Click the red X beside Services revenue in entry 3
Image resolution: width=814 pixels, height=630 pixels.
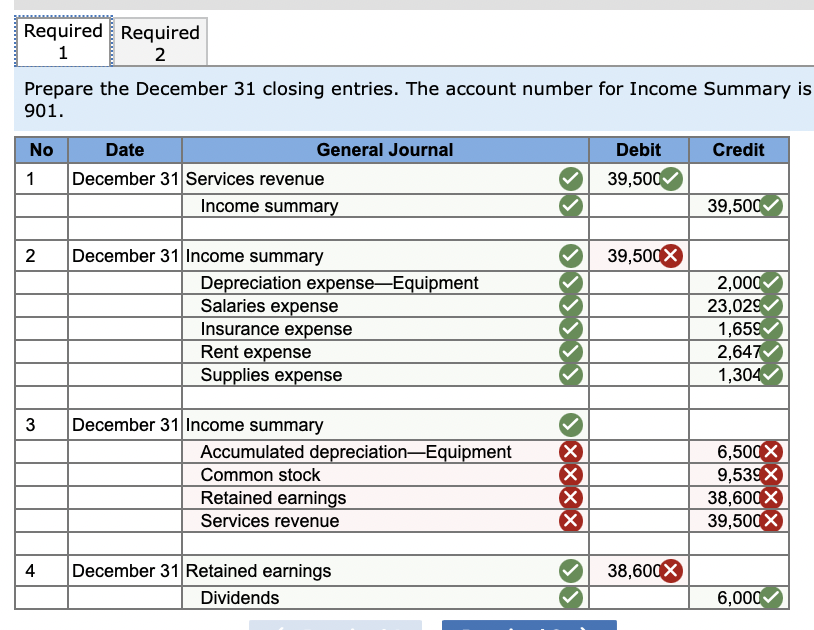(571, 521)
